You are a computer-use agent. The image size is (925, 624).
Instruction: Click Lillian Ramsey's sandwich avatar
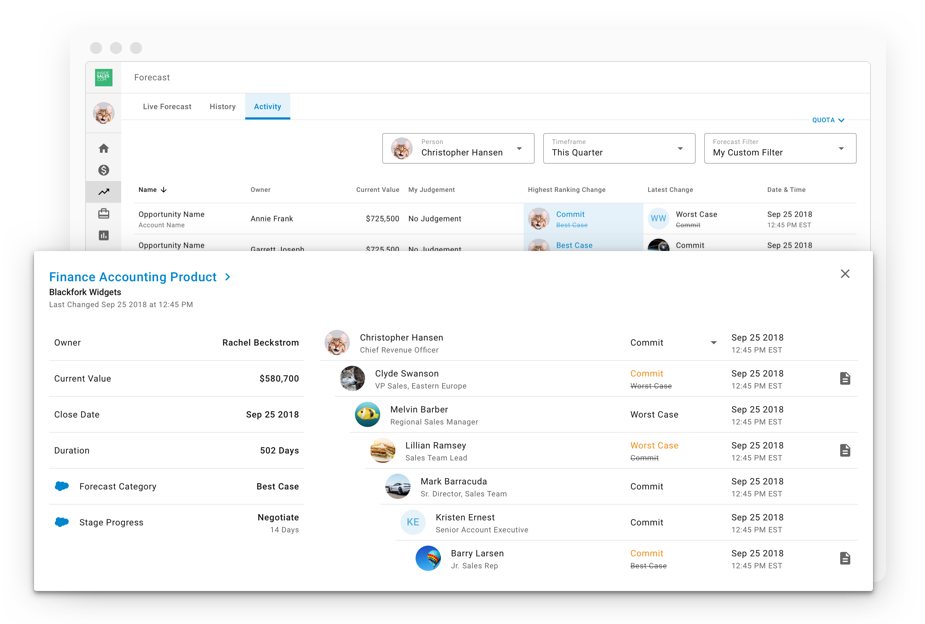[x=382, y=451]
